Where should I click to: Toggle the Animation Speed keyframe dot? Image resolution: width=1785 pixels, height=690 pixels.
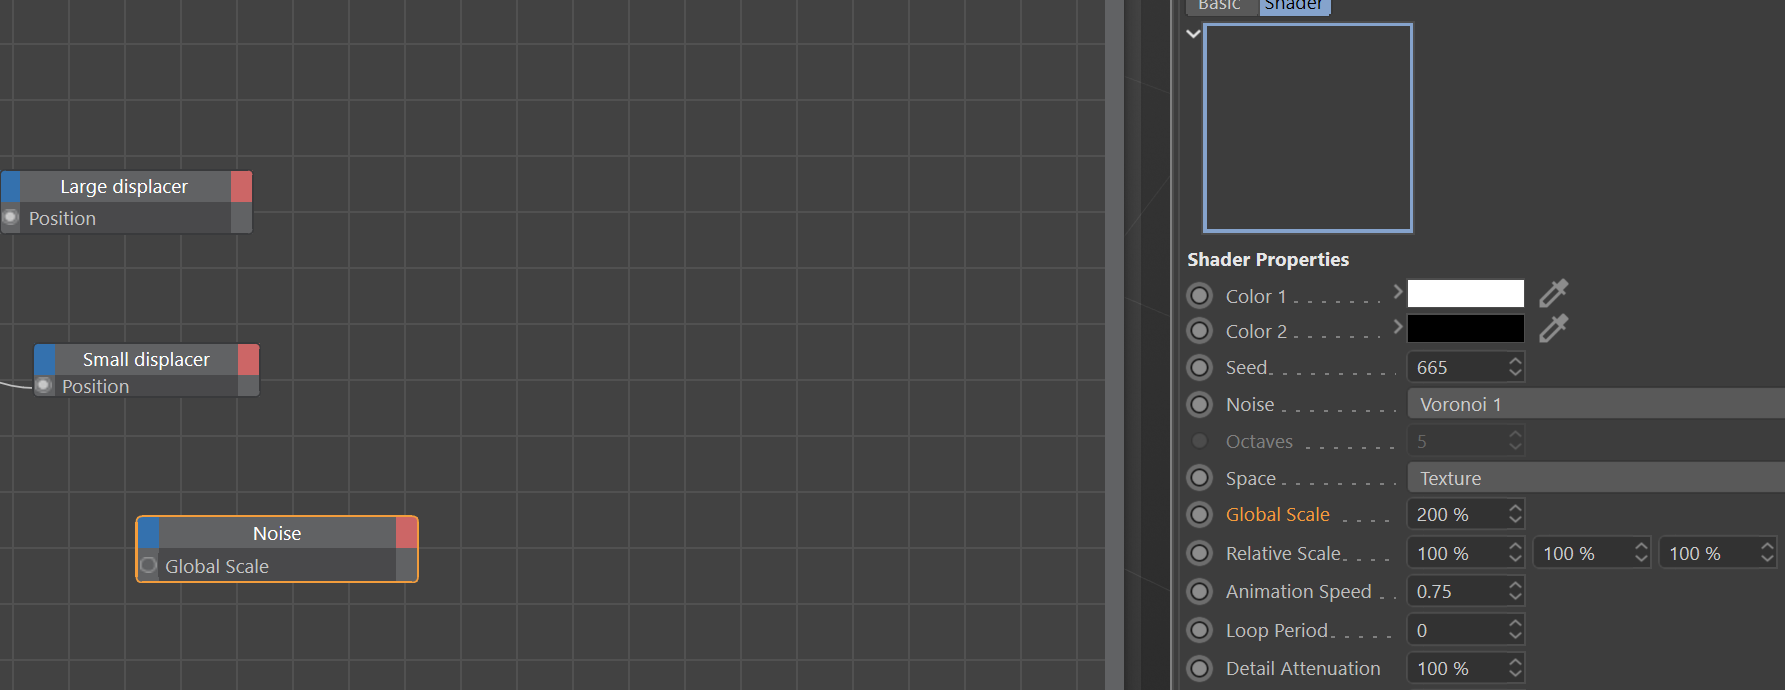click(1200, 591)
